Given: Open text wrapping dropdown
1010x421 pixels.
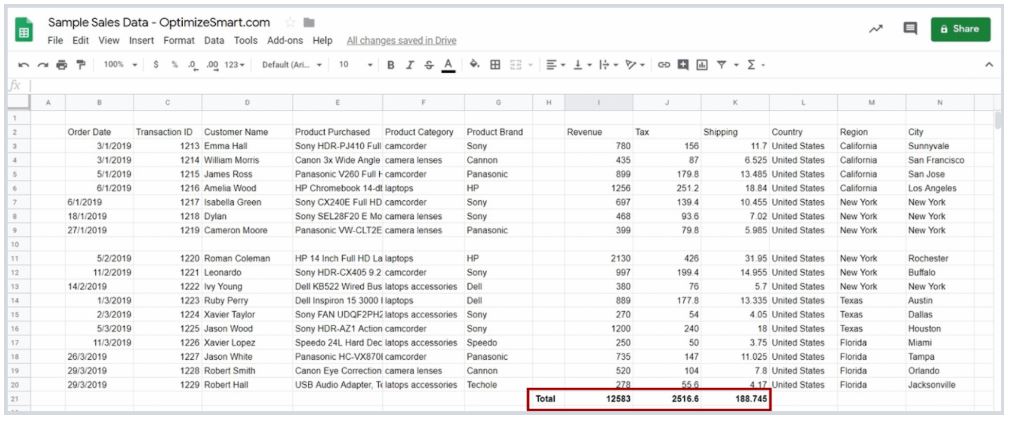Looking at the screenshot, I should click(x=608, y=65).
